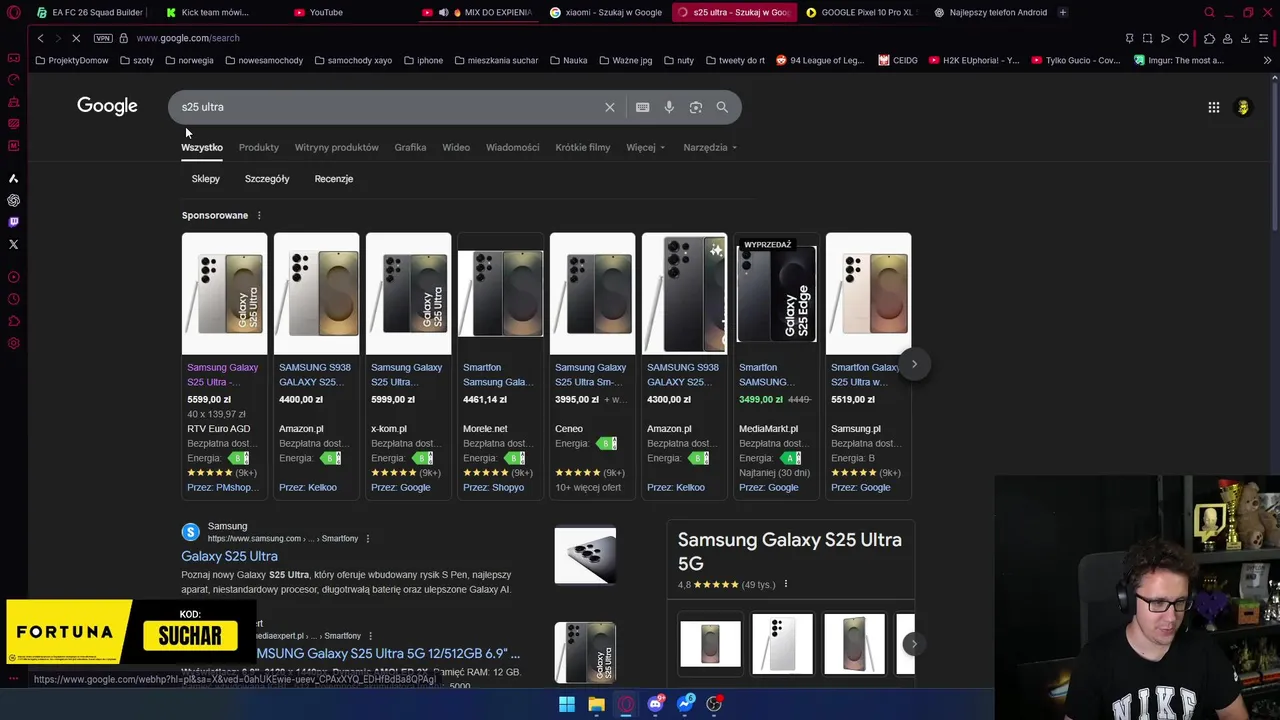Open mediaexpert result three-dot menu

click(x=370, y=636)
